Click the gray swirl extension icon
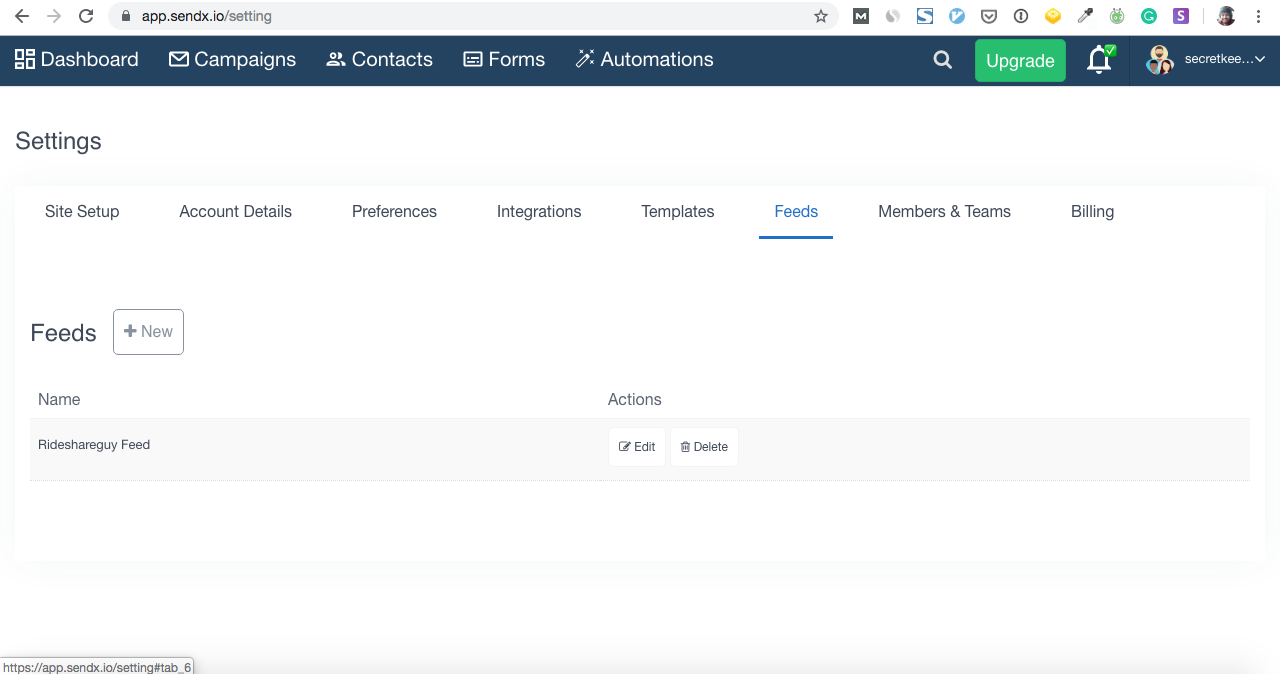The width and height of the screenshot is (1280, 674). pyautogui.click(x=892, y=16)
